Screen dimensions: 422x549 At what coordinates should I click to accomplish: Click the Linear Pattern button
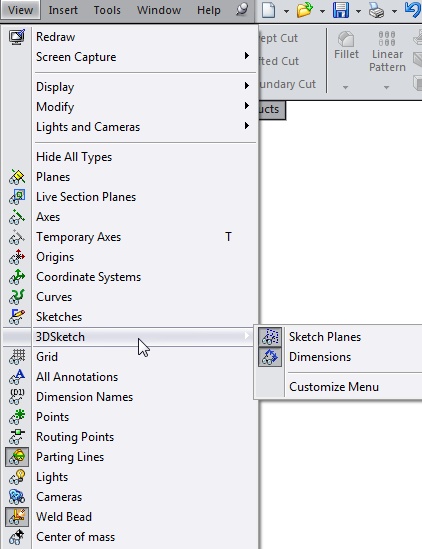tap(387, 51)
